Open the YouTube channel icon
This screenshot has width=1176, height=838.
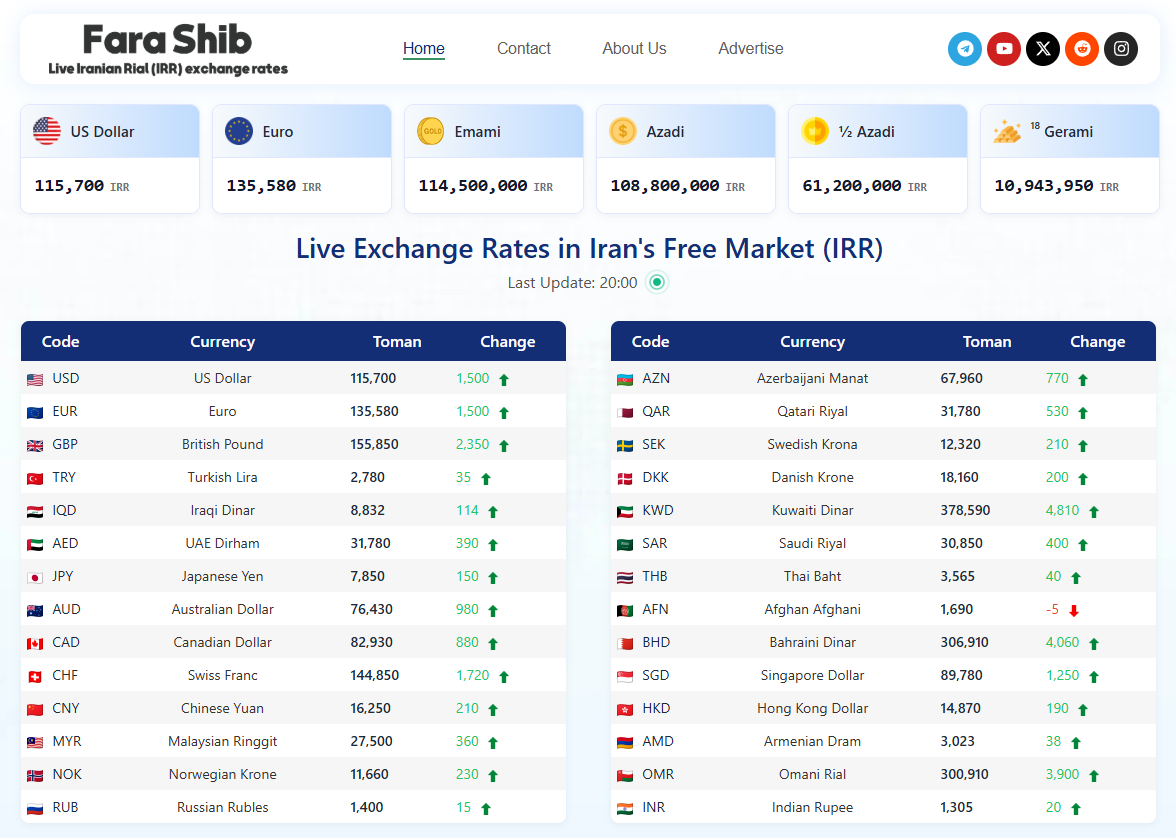click(x=1004, y=49)
